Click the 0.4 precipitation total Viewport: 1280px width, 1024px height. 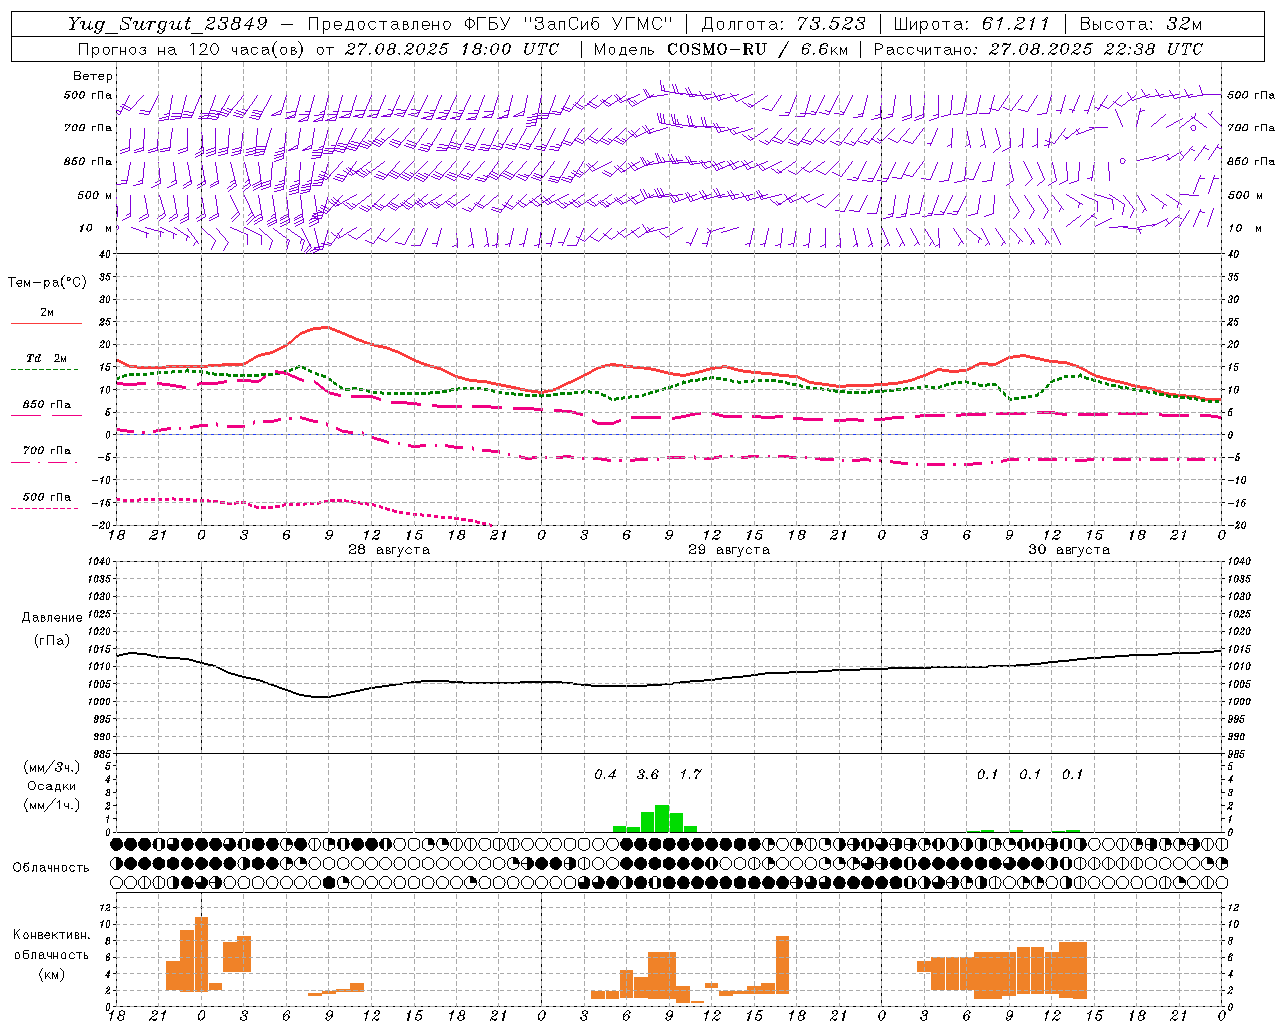coord(605,774)
